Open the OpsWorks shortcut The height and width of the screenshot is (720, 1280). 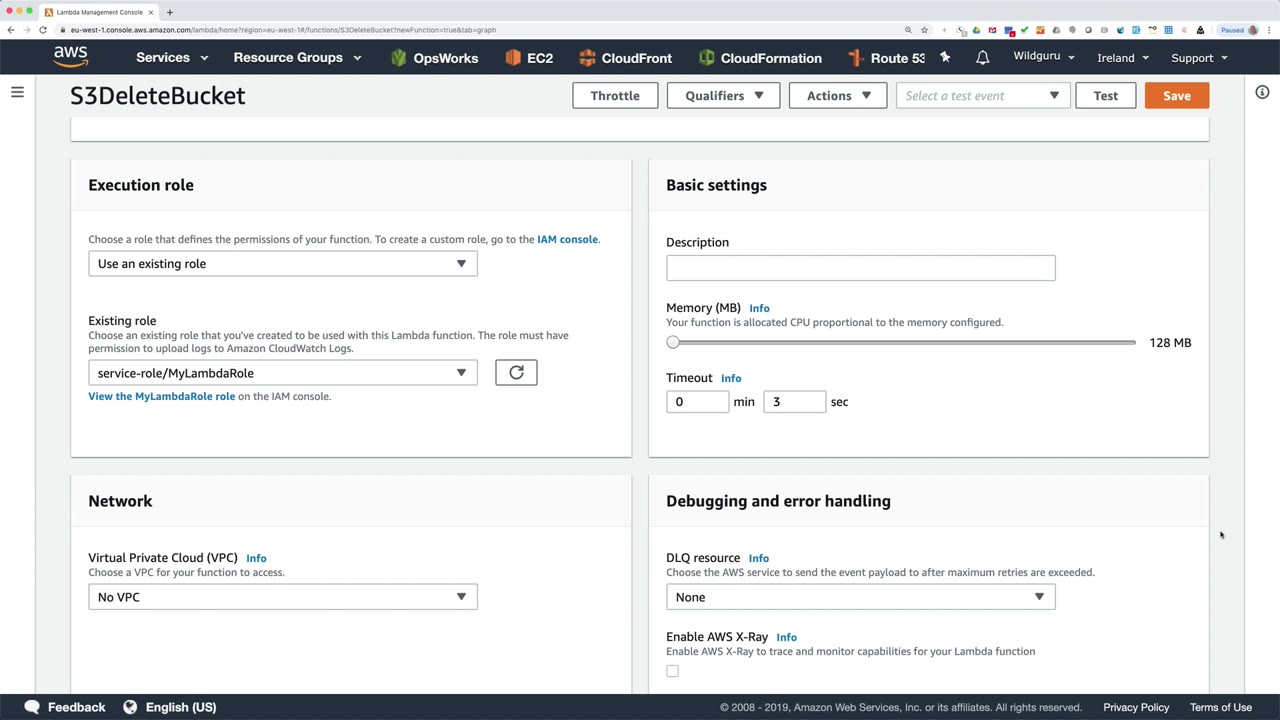point(434,58)
